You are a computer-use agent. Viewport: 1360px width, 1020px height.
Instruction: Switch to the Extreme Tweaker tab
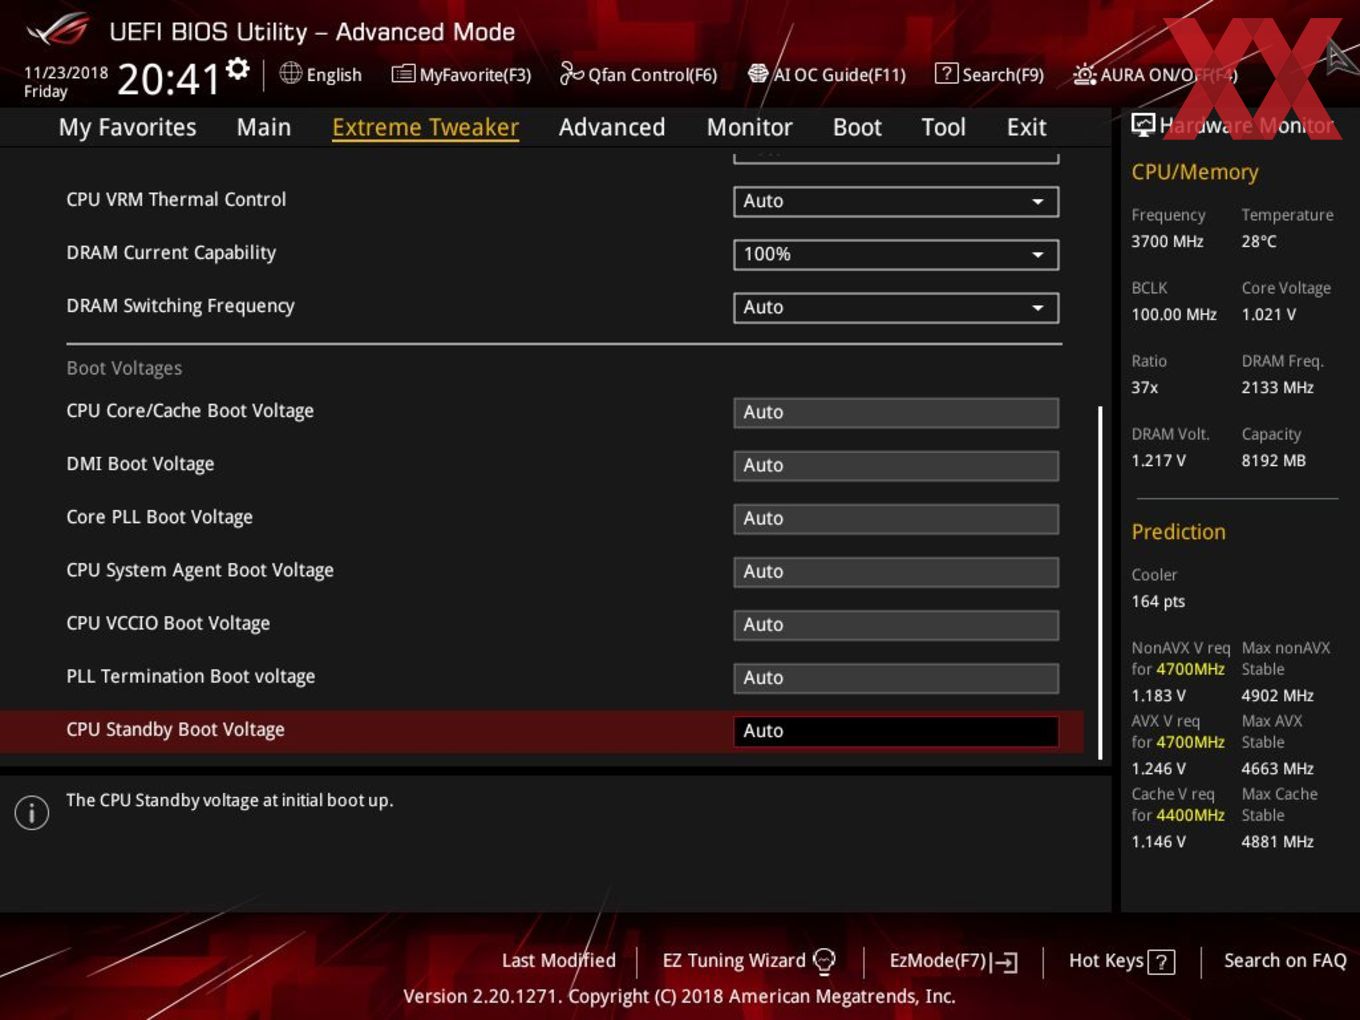point(425,127)
